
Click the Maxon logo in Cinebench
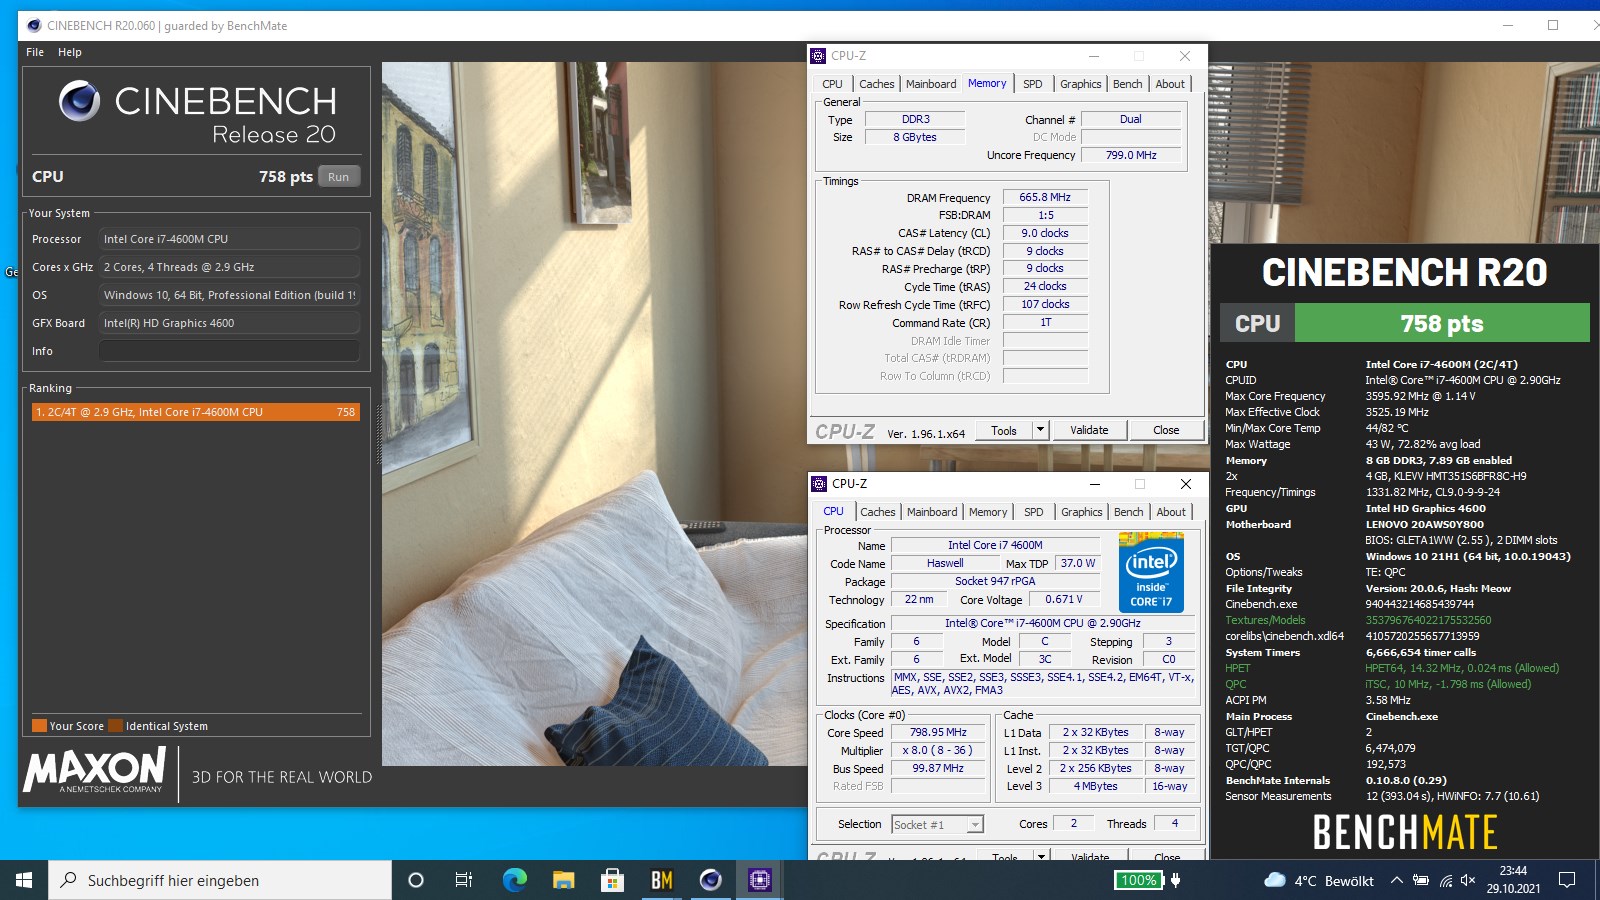click(x=95, y=771)
